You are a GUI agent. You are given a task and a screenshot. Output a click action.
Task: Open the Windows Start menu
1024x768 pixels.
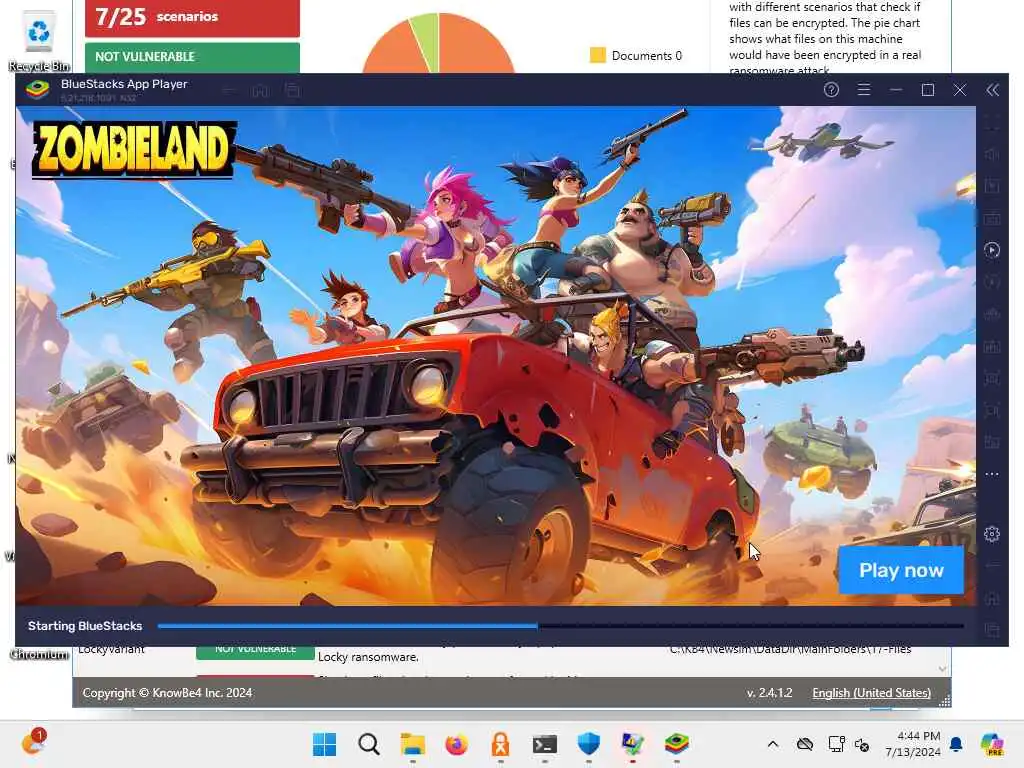pyautogui.click(x=325, y=744)
